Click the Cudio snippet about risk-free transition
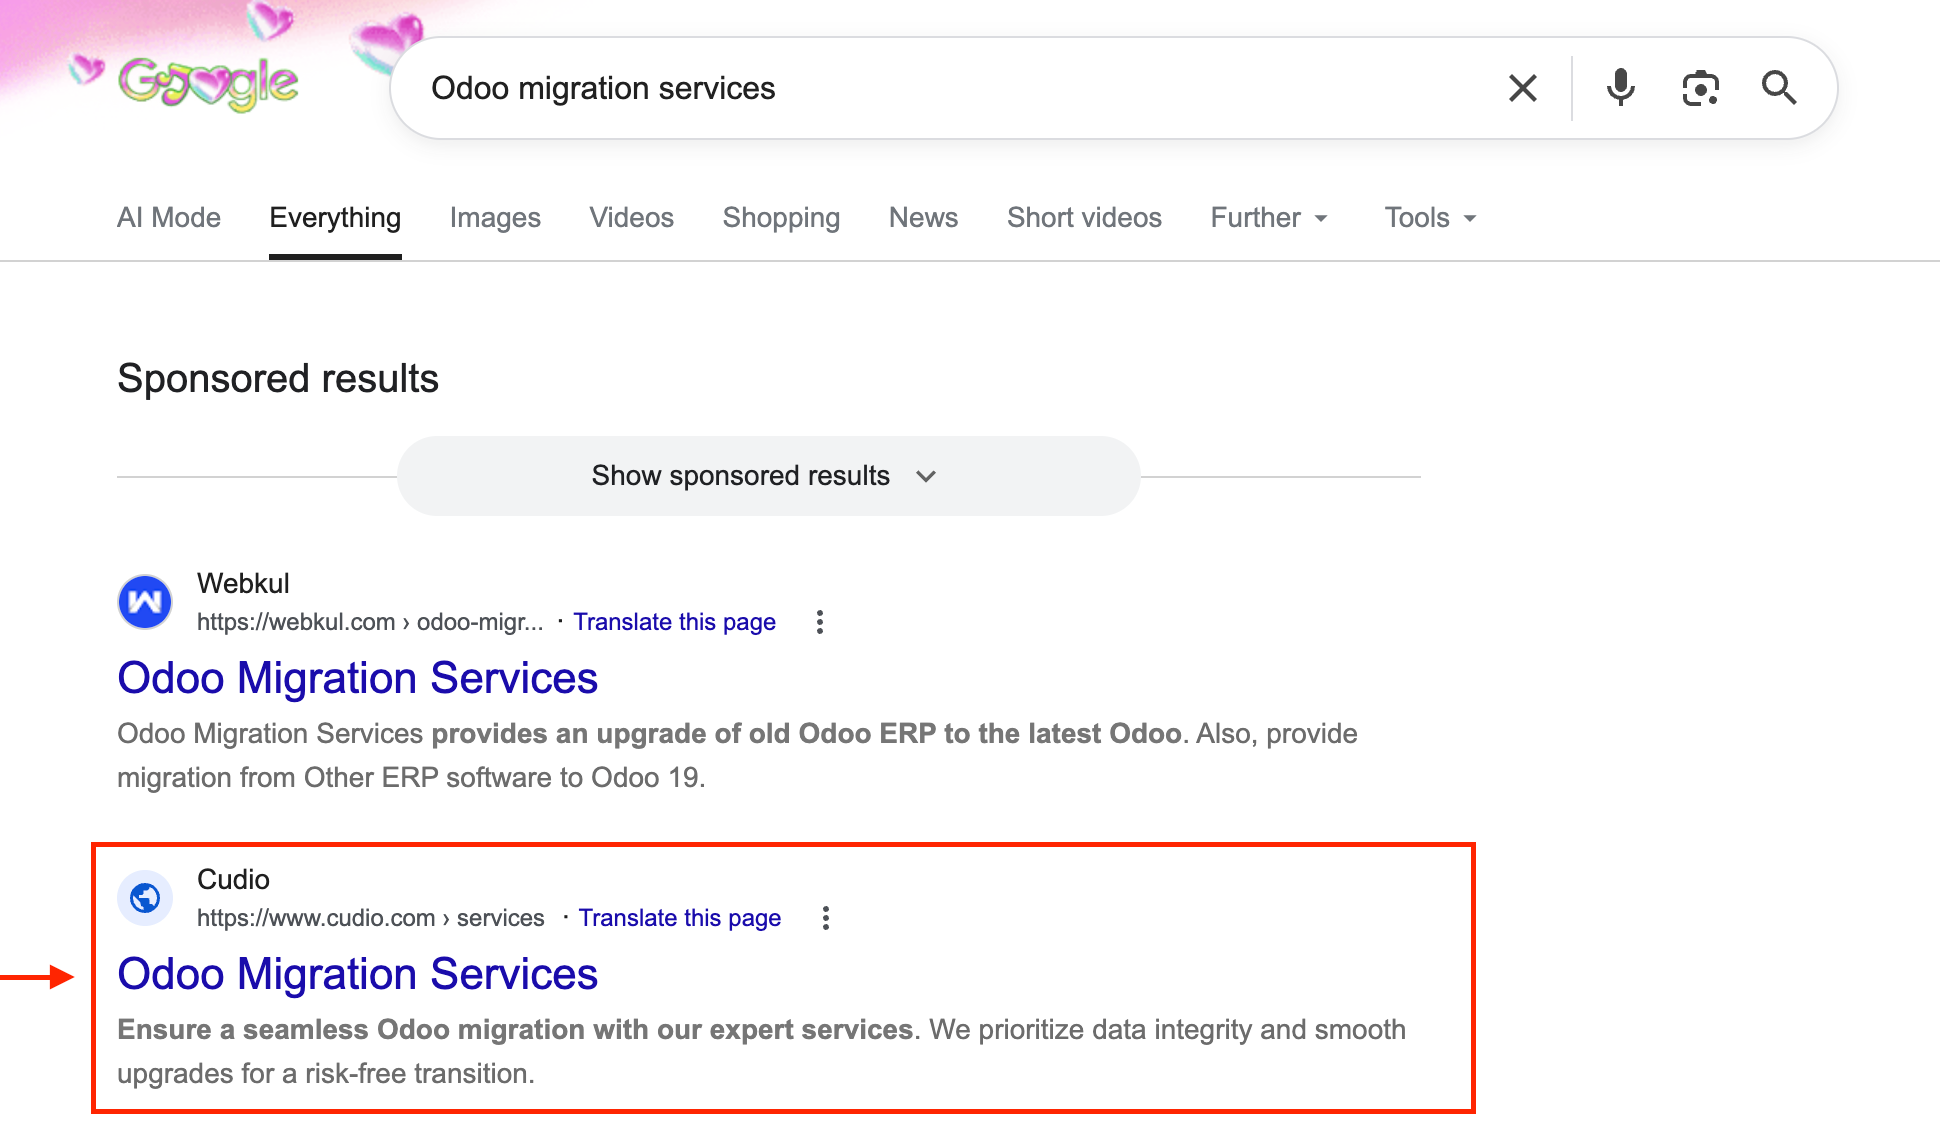Screen dimensions: 1940x1148 (761, 1051)
